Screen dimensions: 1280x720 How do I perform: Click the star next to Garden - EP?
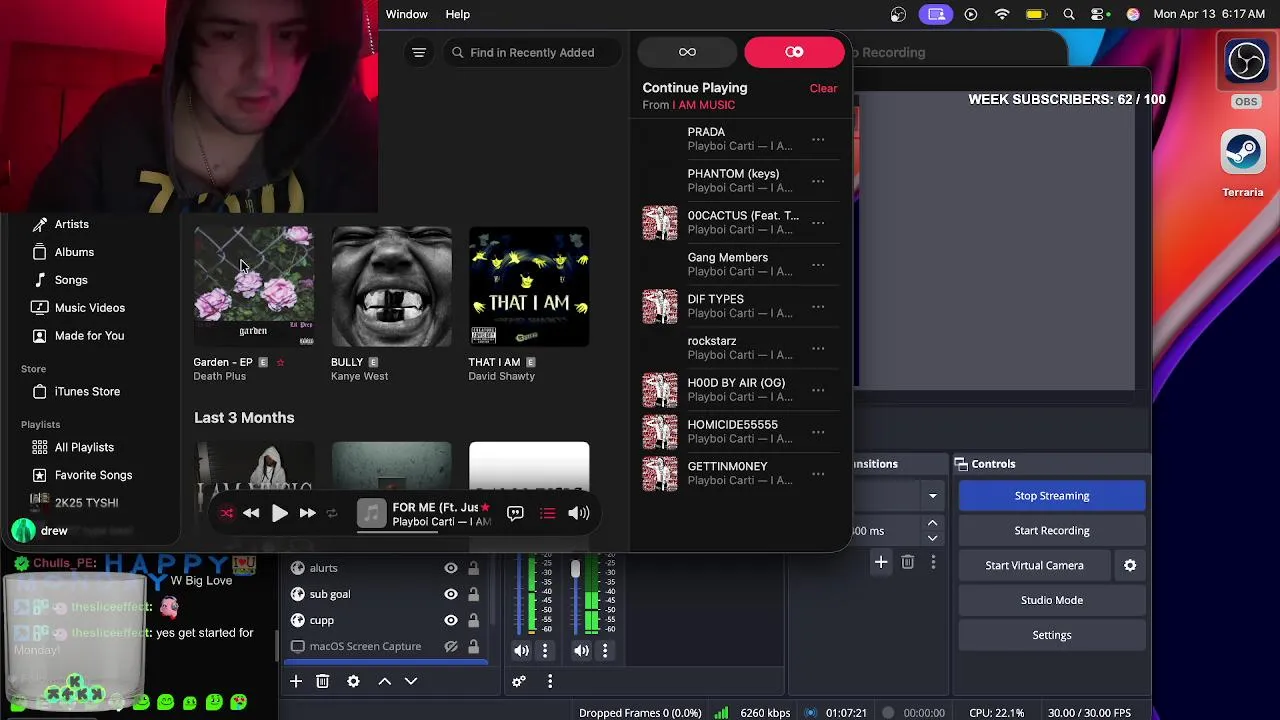tap(280, 362)
